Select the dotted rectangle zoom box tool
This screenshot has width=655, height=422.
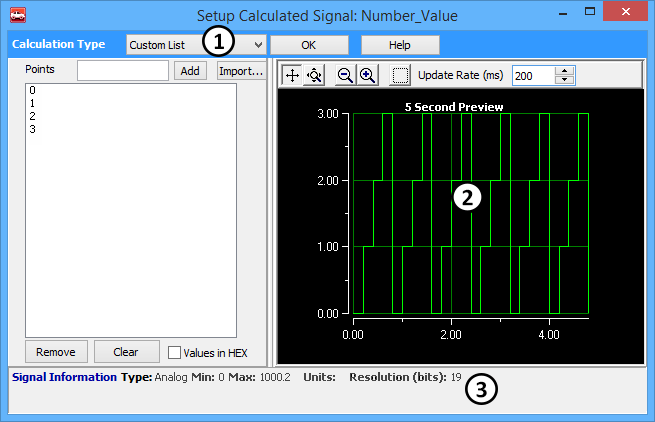pyautogui.click(x=400, y=75)
